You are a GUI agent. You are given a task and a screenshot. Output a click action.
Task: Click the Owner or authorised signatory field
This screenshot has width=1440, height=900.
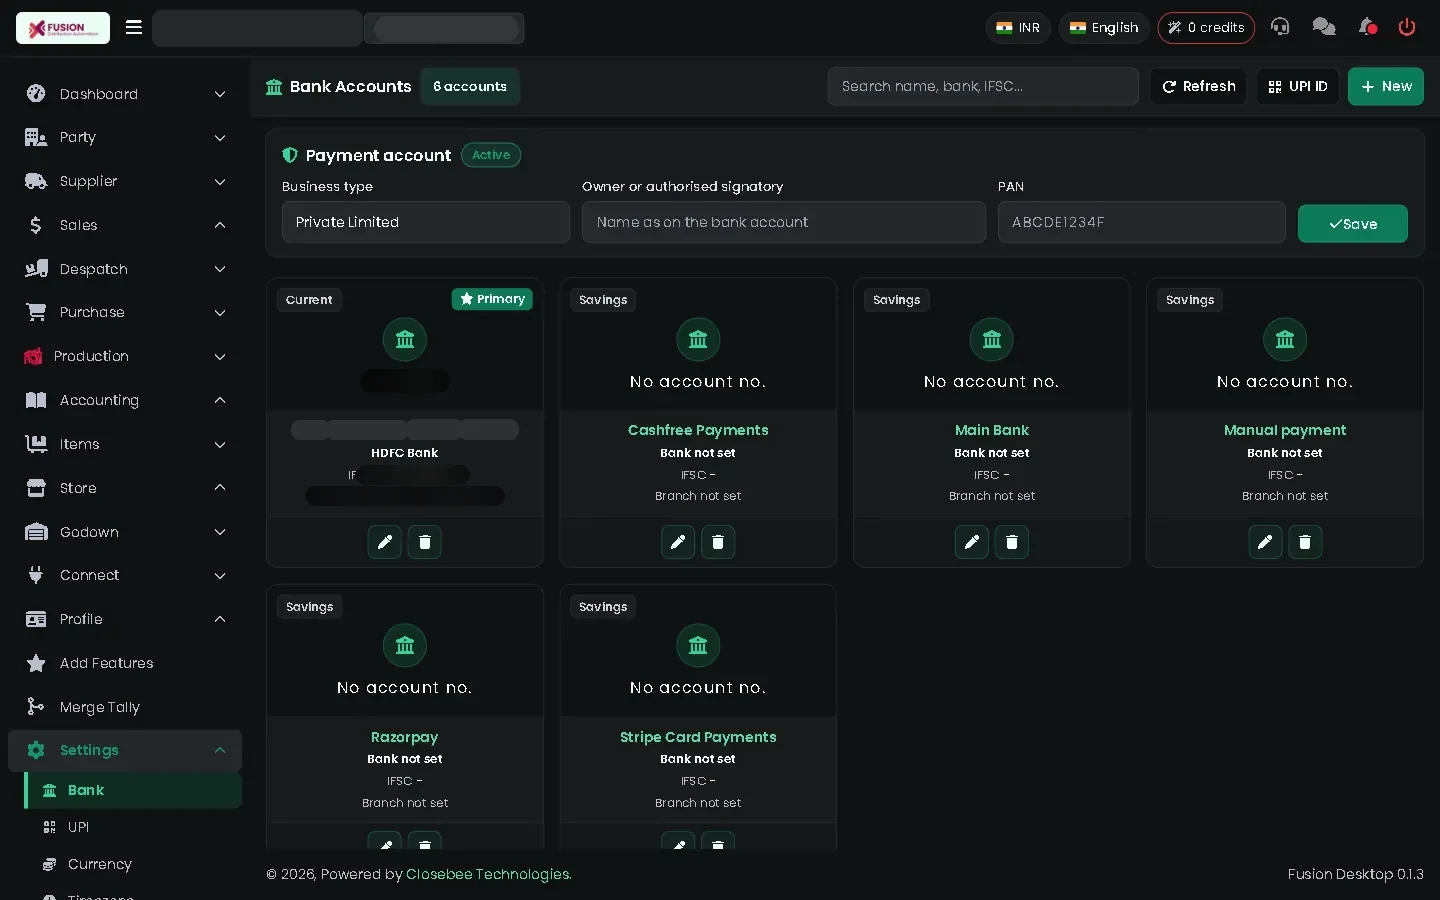784,222
